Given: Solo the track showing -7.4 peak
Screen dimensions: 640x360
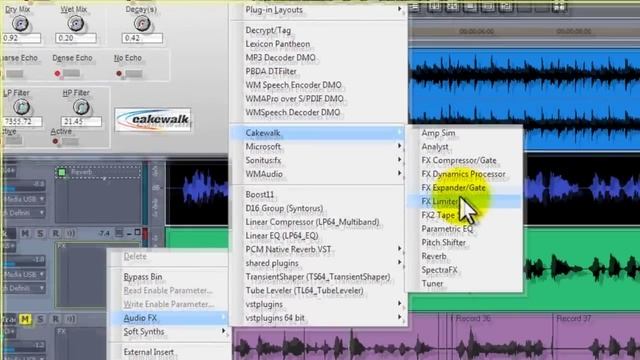Looking at the screenshot, I should click(x=40, y=233).
